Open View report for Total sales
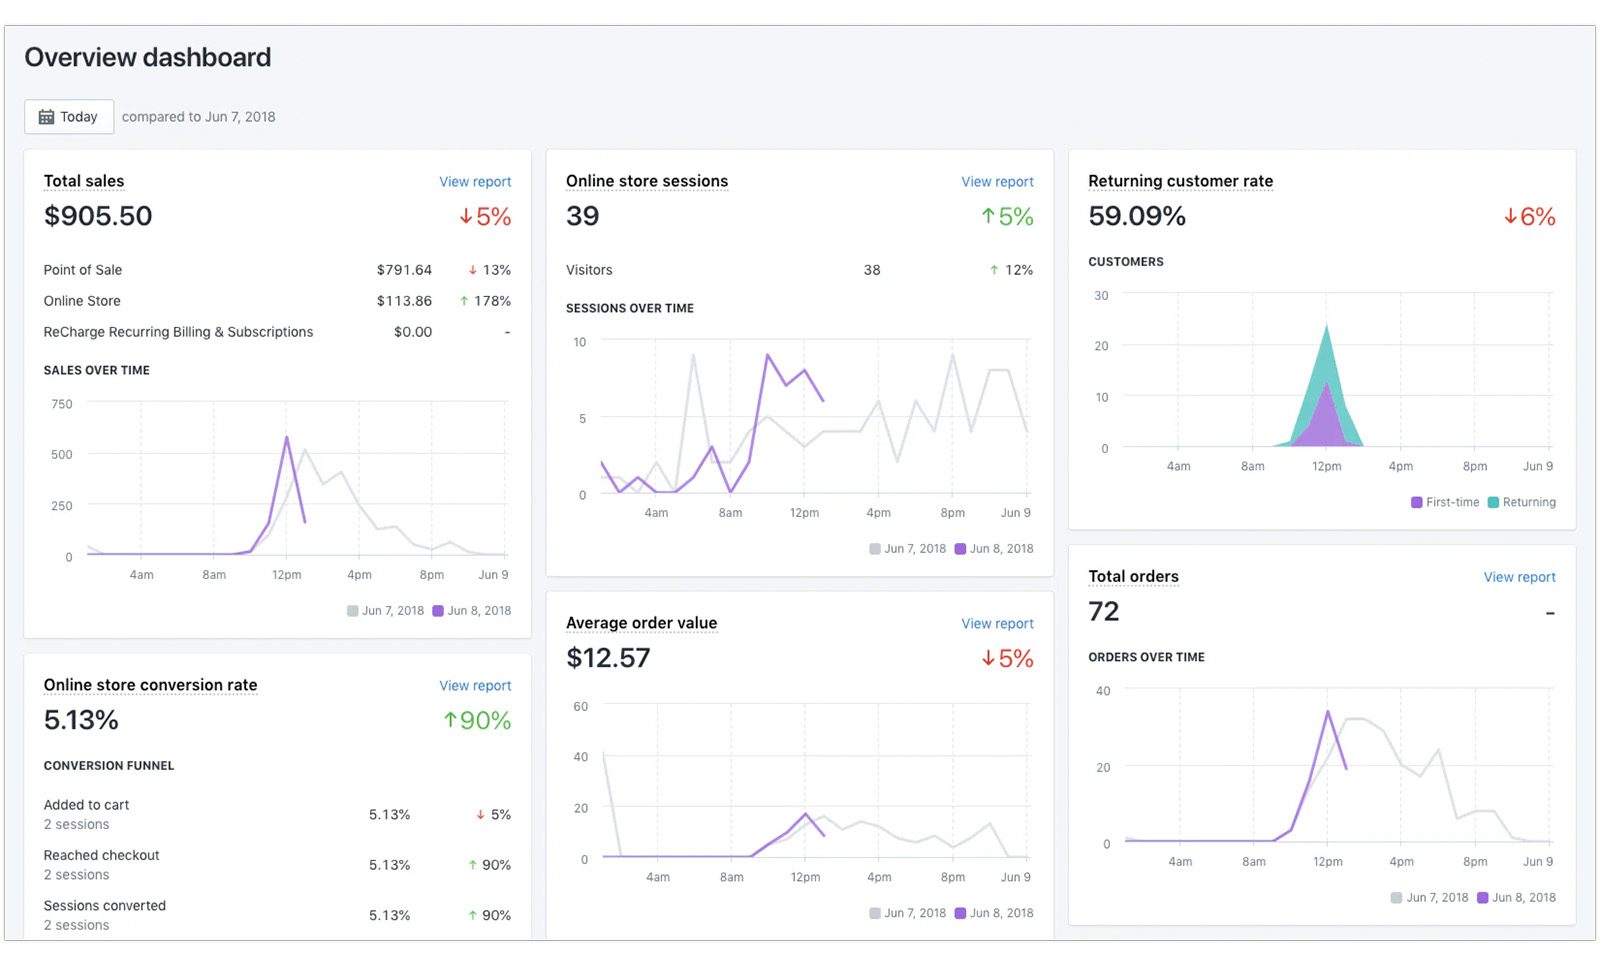Viewport: 1600px width, 966px height. tap(475, 182)
